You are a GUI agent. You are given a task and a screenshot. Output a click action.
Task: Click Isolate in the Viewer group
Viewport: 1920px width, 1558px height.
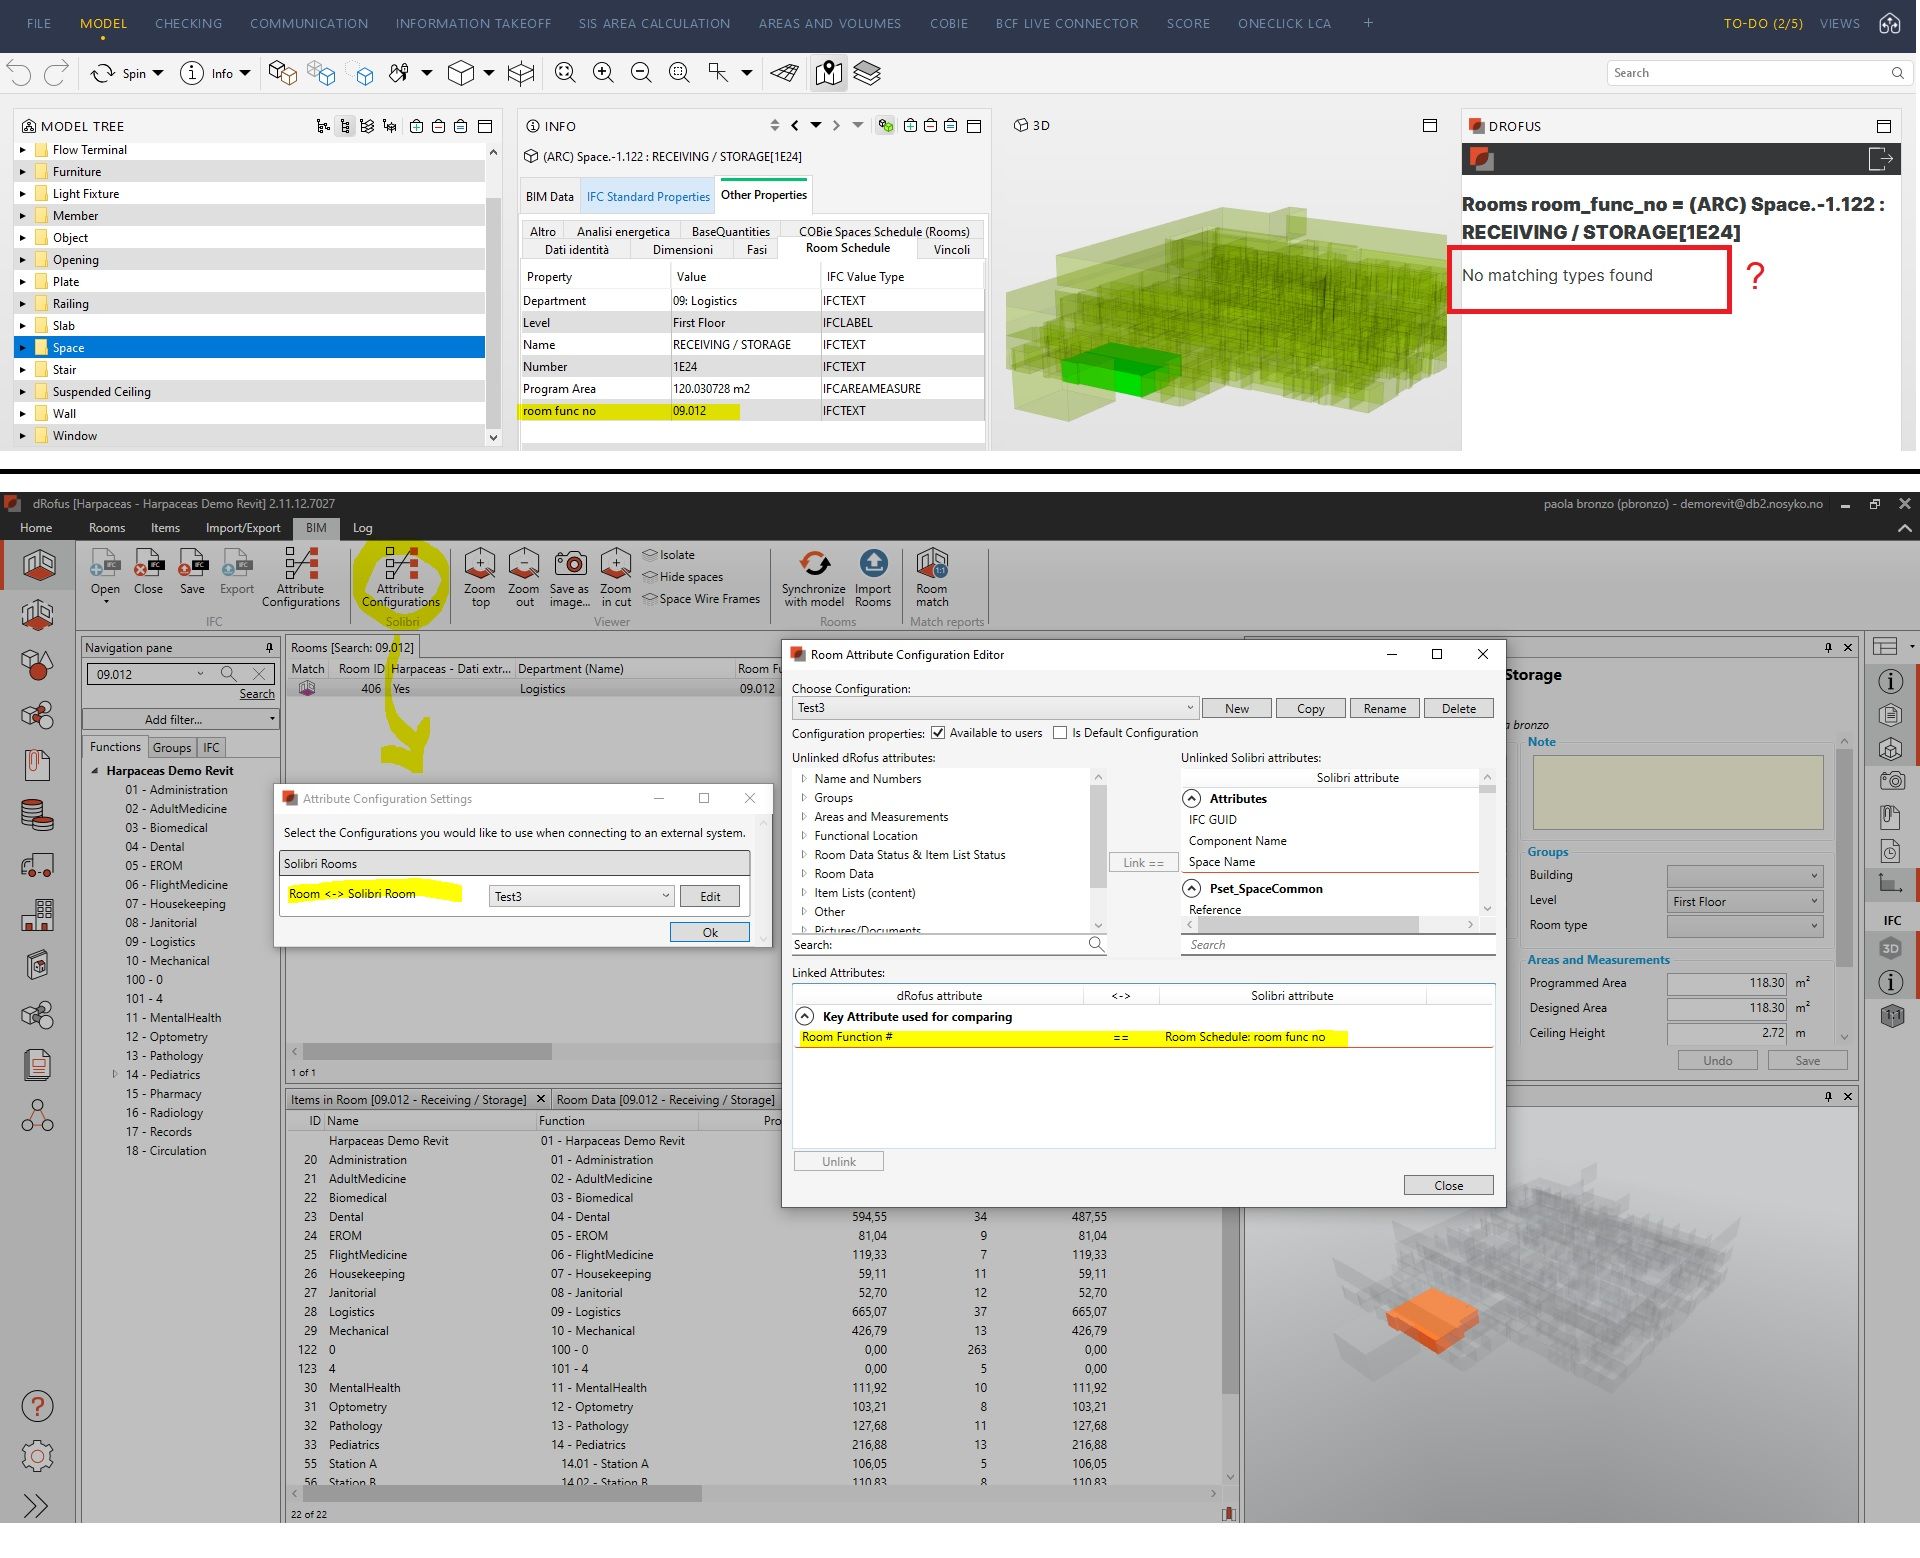pyautogui.click(x=669, y=555)
